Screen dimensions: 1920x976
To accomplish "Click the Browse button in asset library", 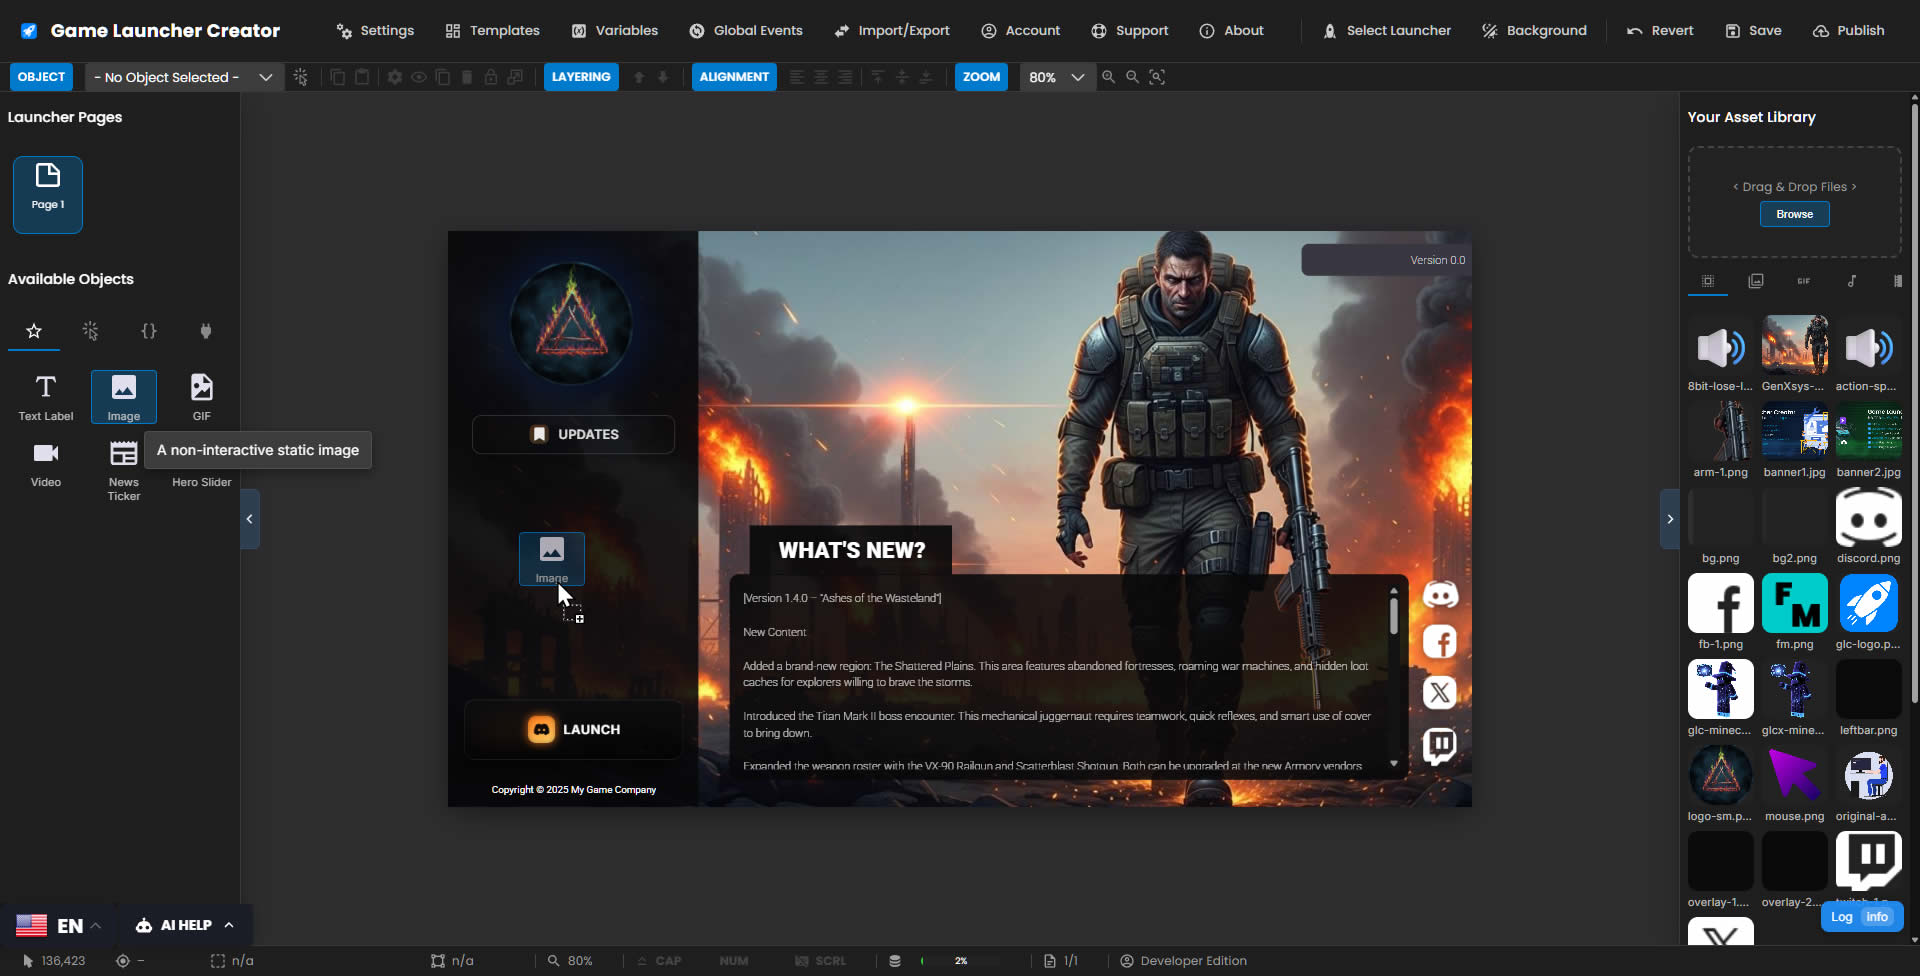I will (1794, 214).
